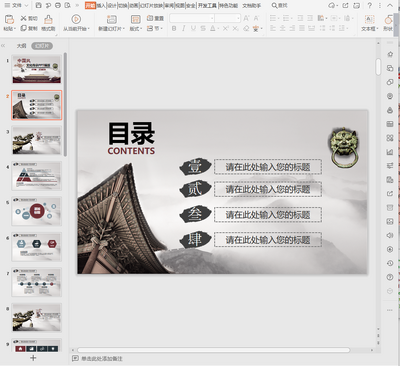Open the Special Features (特色功能) tab
Viewport: 400px width, 366px height.
[228, 5]
